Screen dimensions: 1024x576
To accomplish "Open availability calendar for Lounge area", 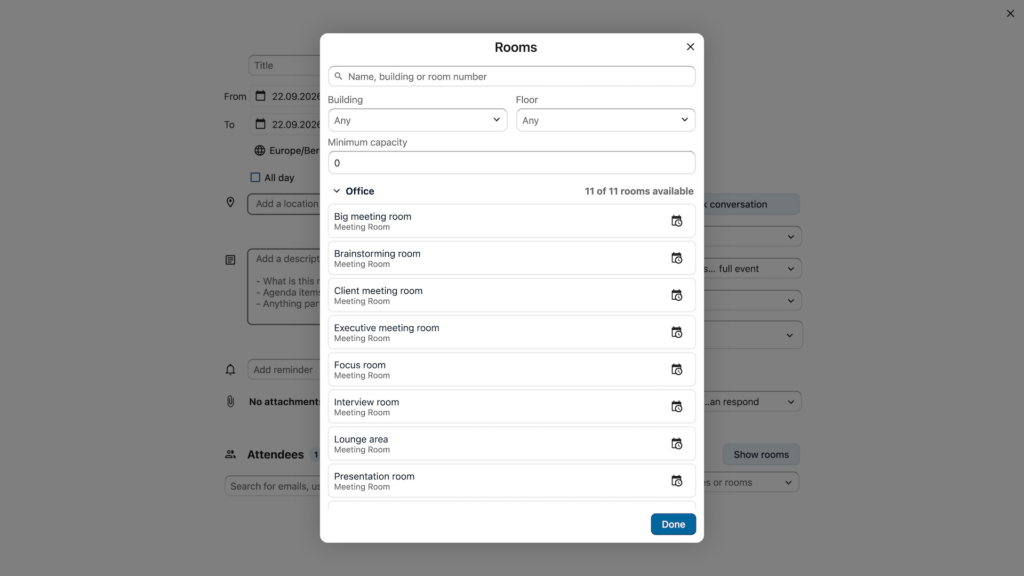I will coord(677,444).
